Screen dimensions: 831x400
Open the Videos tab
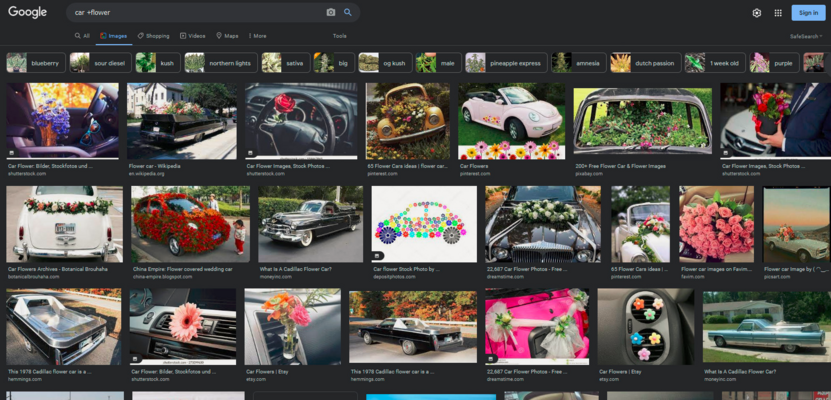(192, 36)
